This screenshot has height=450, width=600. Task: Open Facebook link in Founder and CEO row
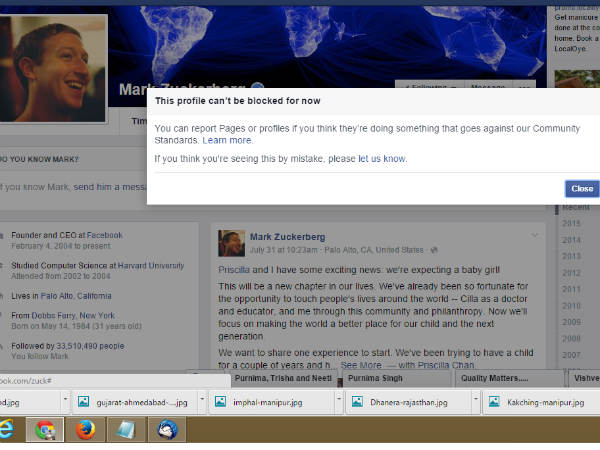coord(104,235)
